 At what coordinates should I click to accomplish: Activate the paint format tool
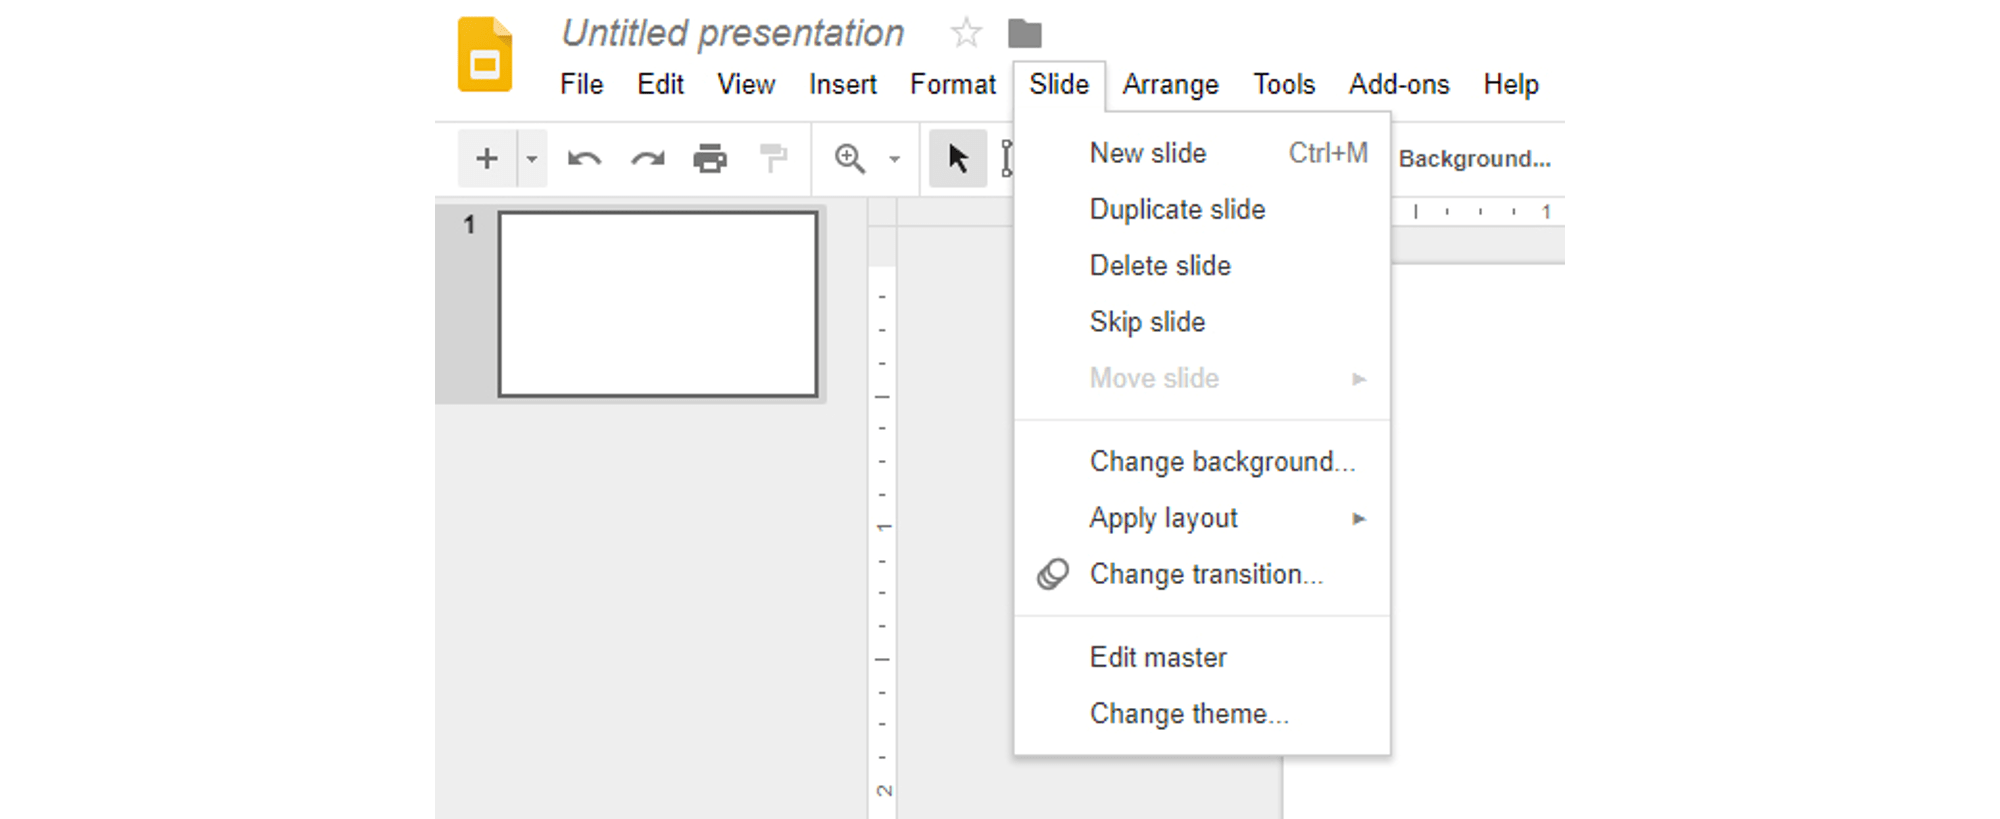click(x=773, y=158)
